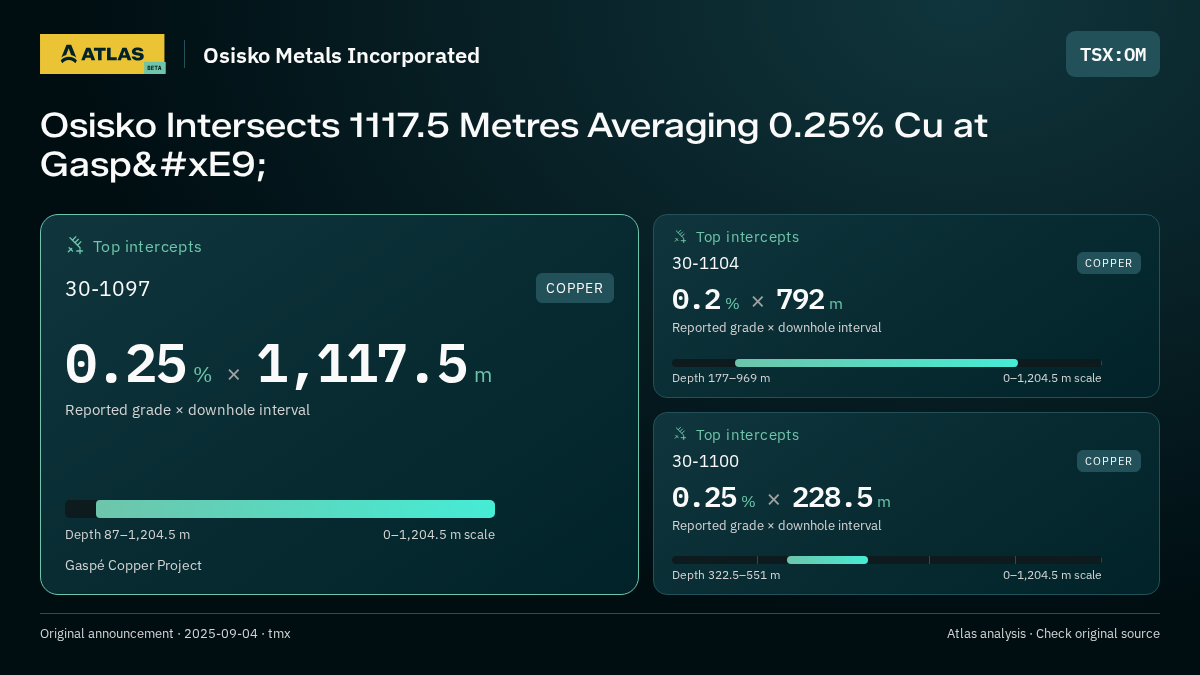The image size is (1200, 675).
Task: Click the COPPER tag on hole 30-1104
Action: pyautogui.click(x=1109, y=263)
